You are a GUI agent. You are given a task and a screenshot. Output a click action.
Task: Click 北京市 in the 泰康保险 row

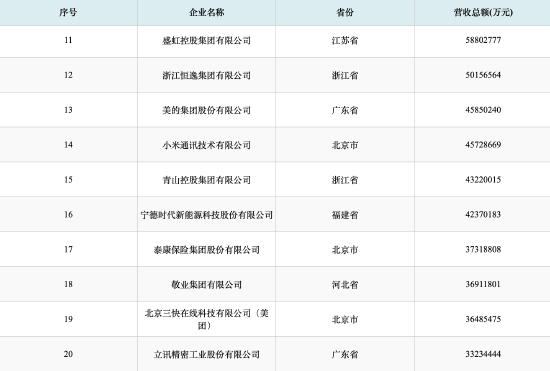(345, 250)
